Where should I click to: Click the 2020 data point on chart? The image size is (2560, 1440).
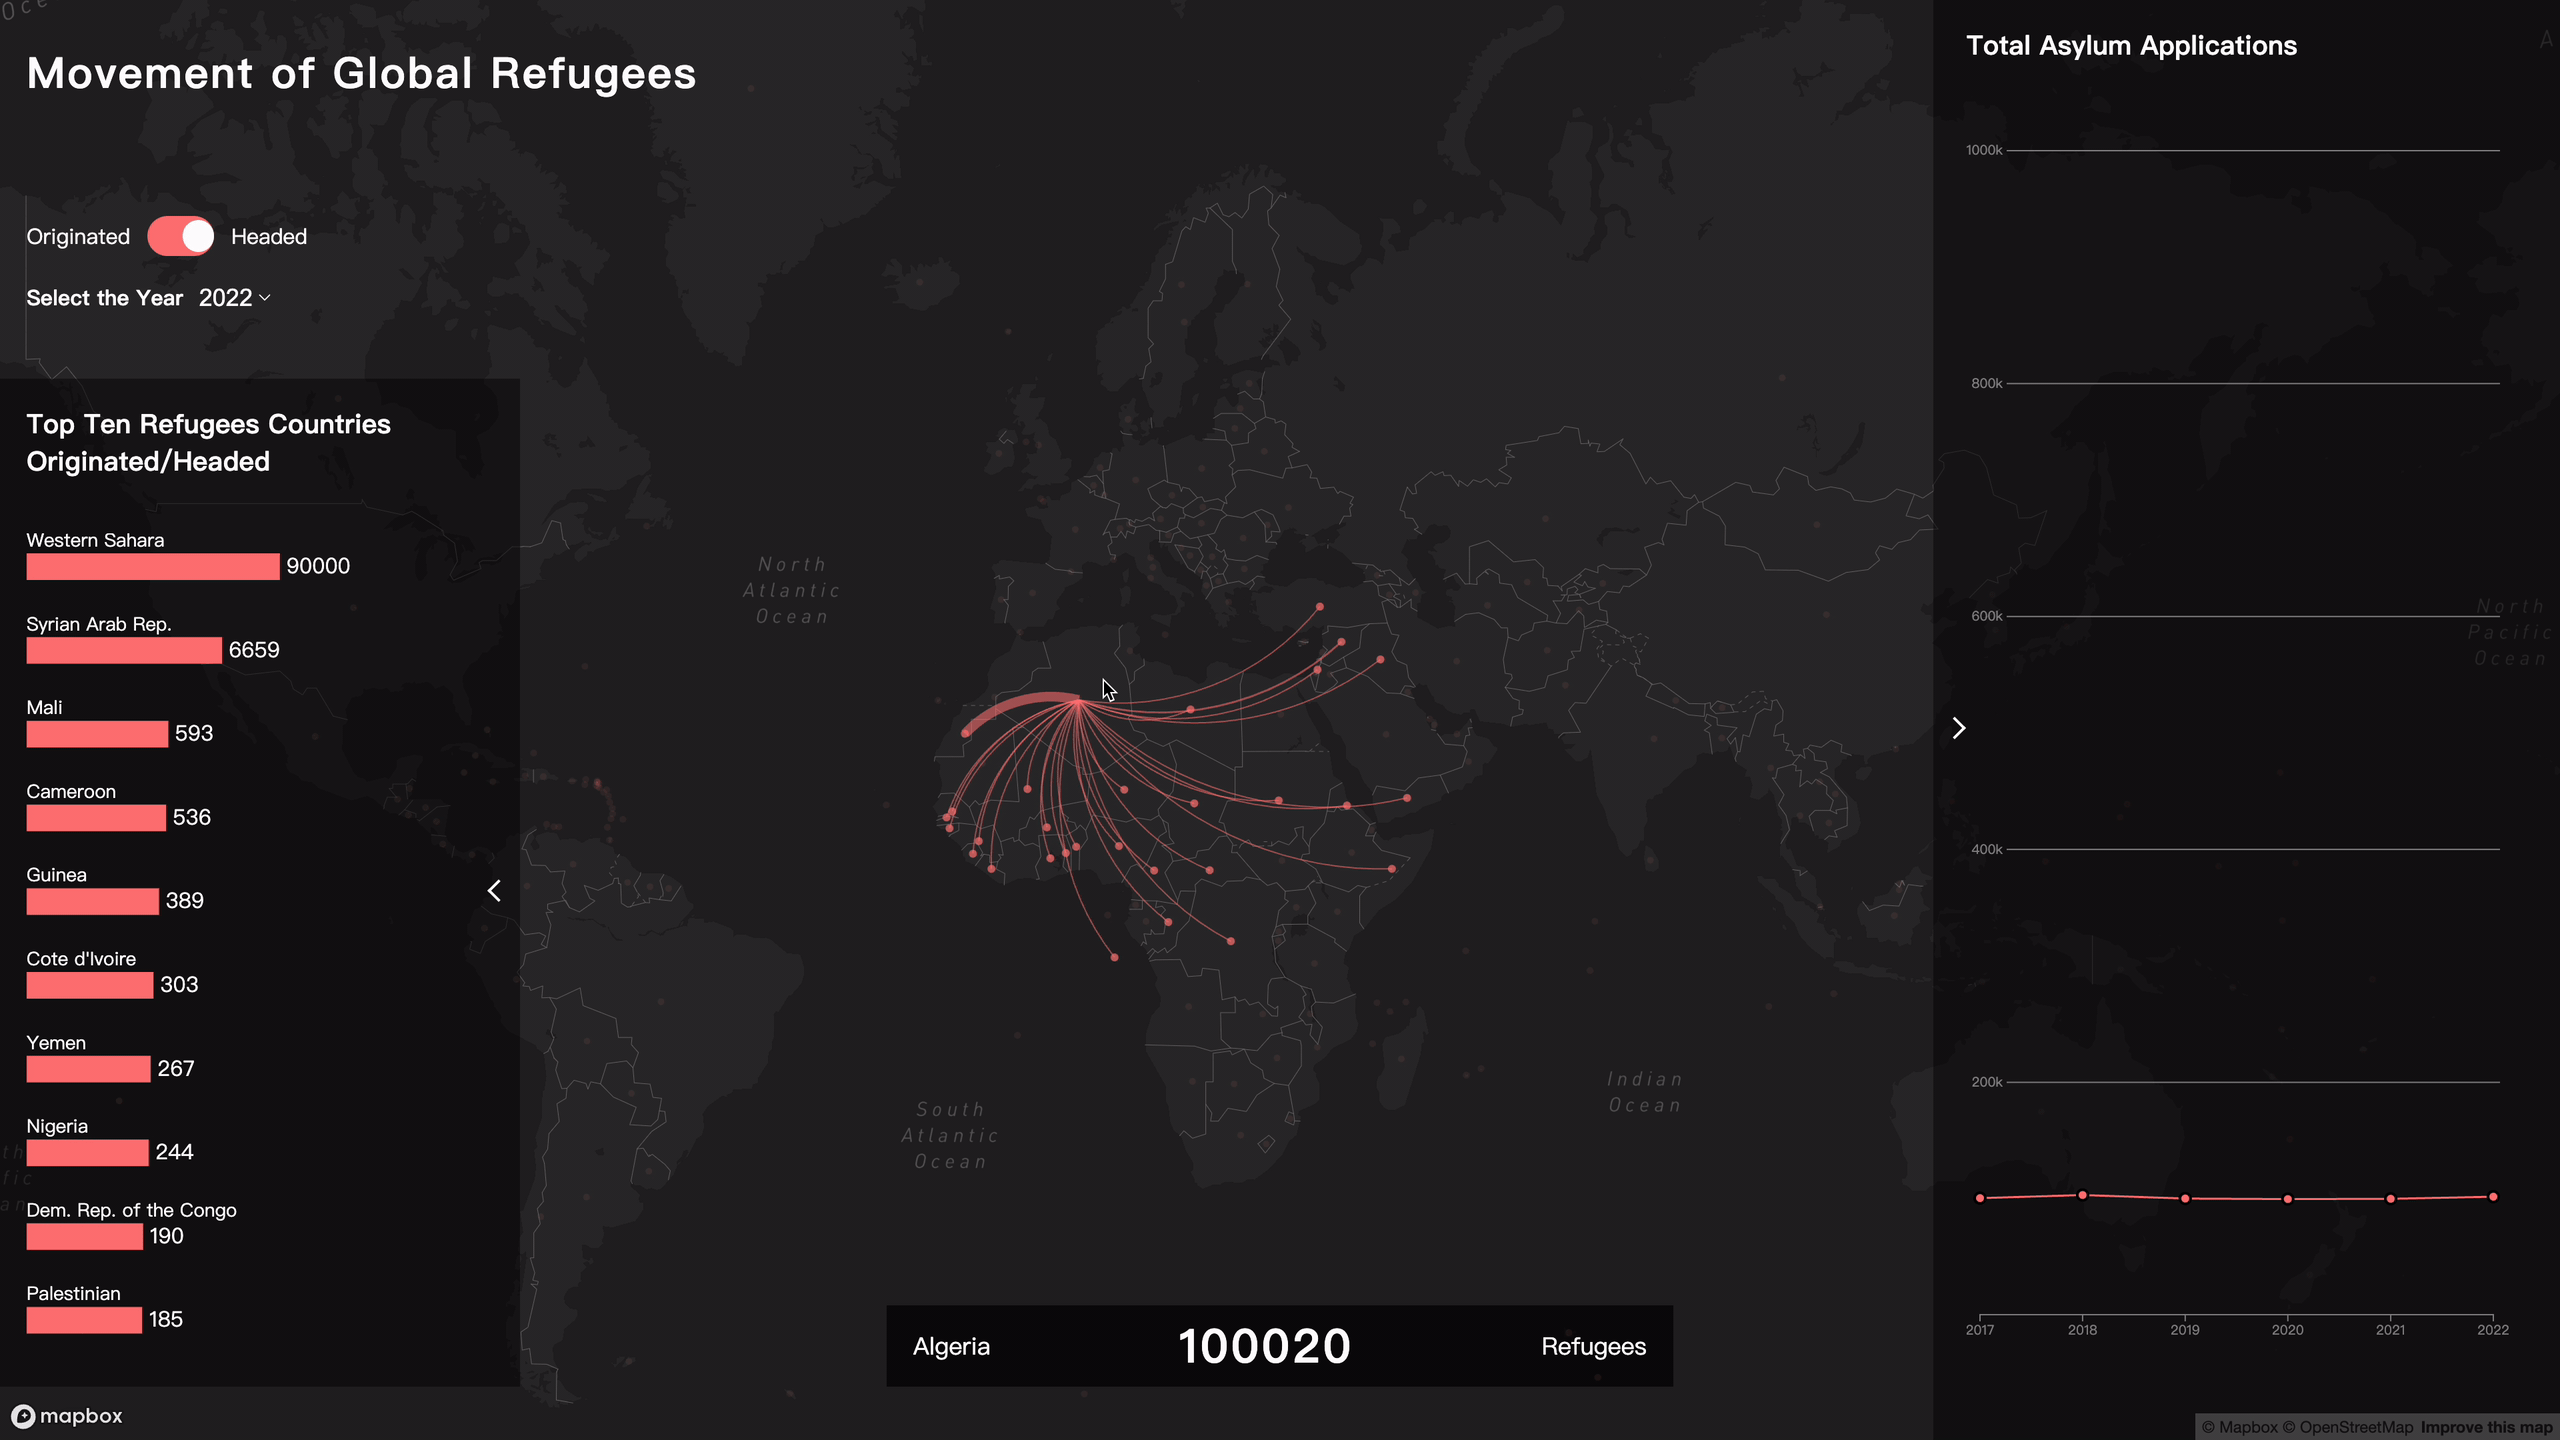coord(2287,1199)
